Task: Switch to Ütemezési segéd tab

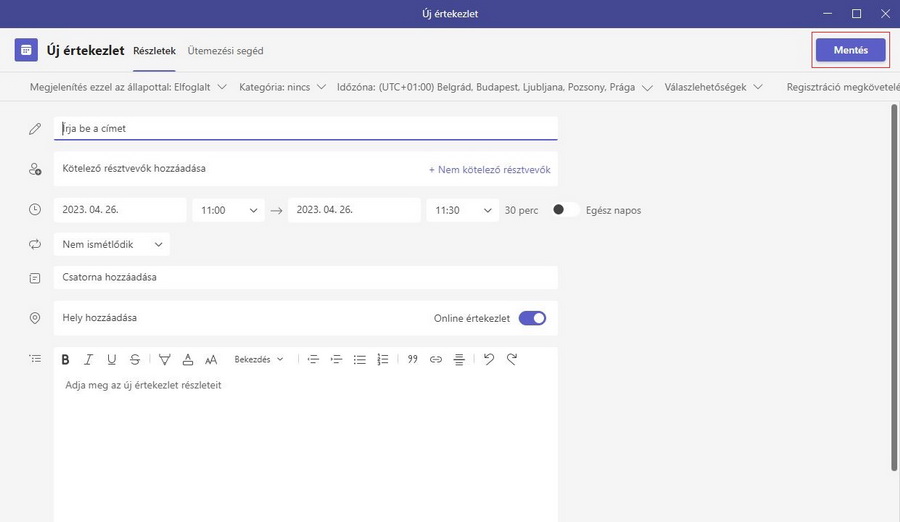Action: [x=226, y=51]
